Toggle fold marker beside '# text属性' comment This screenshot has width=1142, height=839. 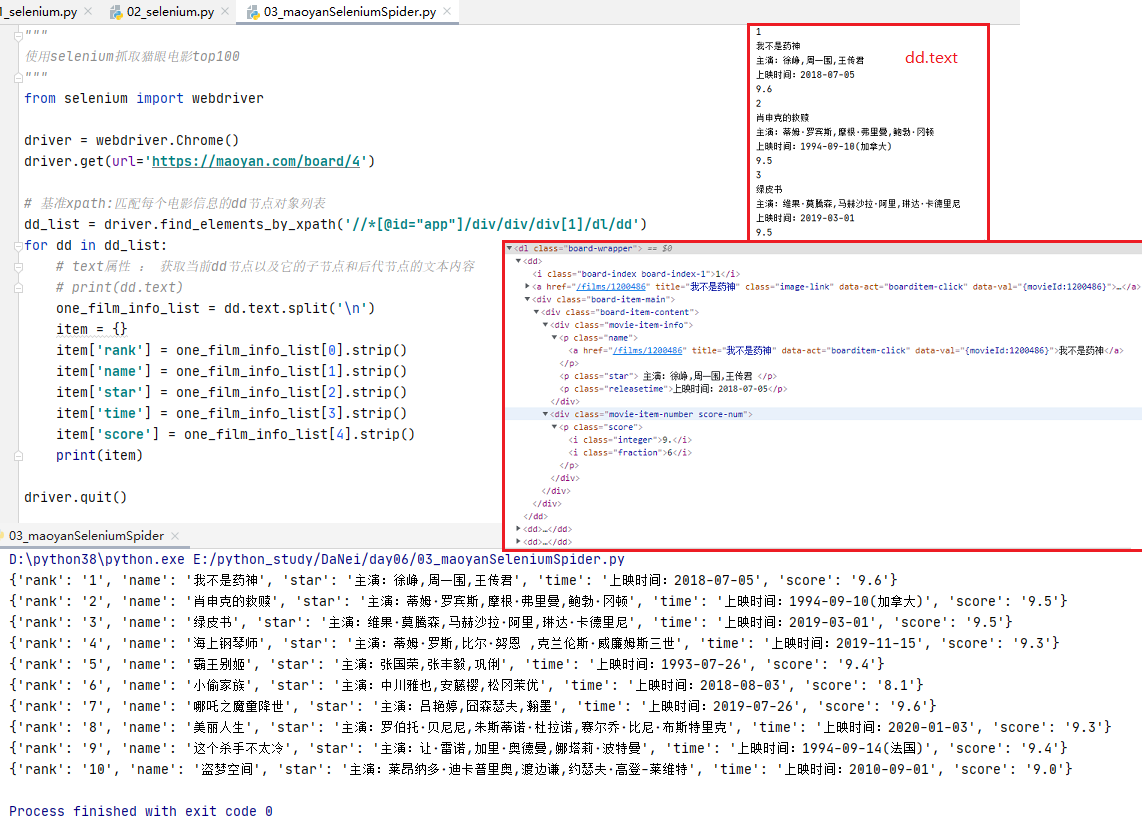point(18,267)
